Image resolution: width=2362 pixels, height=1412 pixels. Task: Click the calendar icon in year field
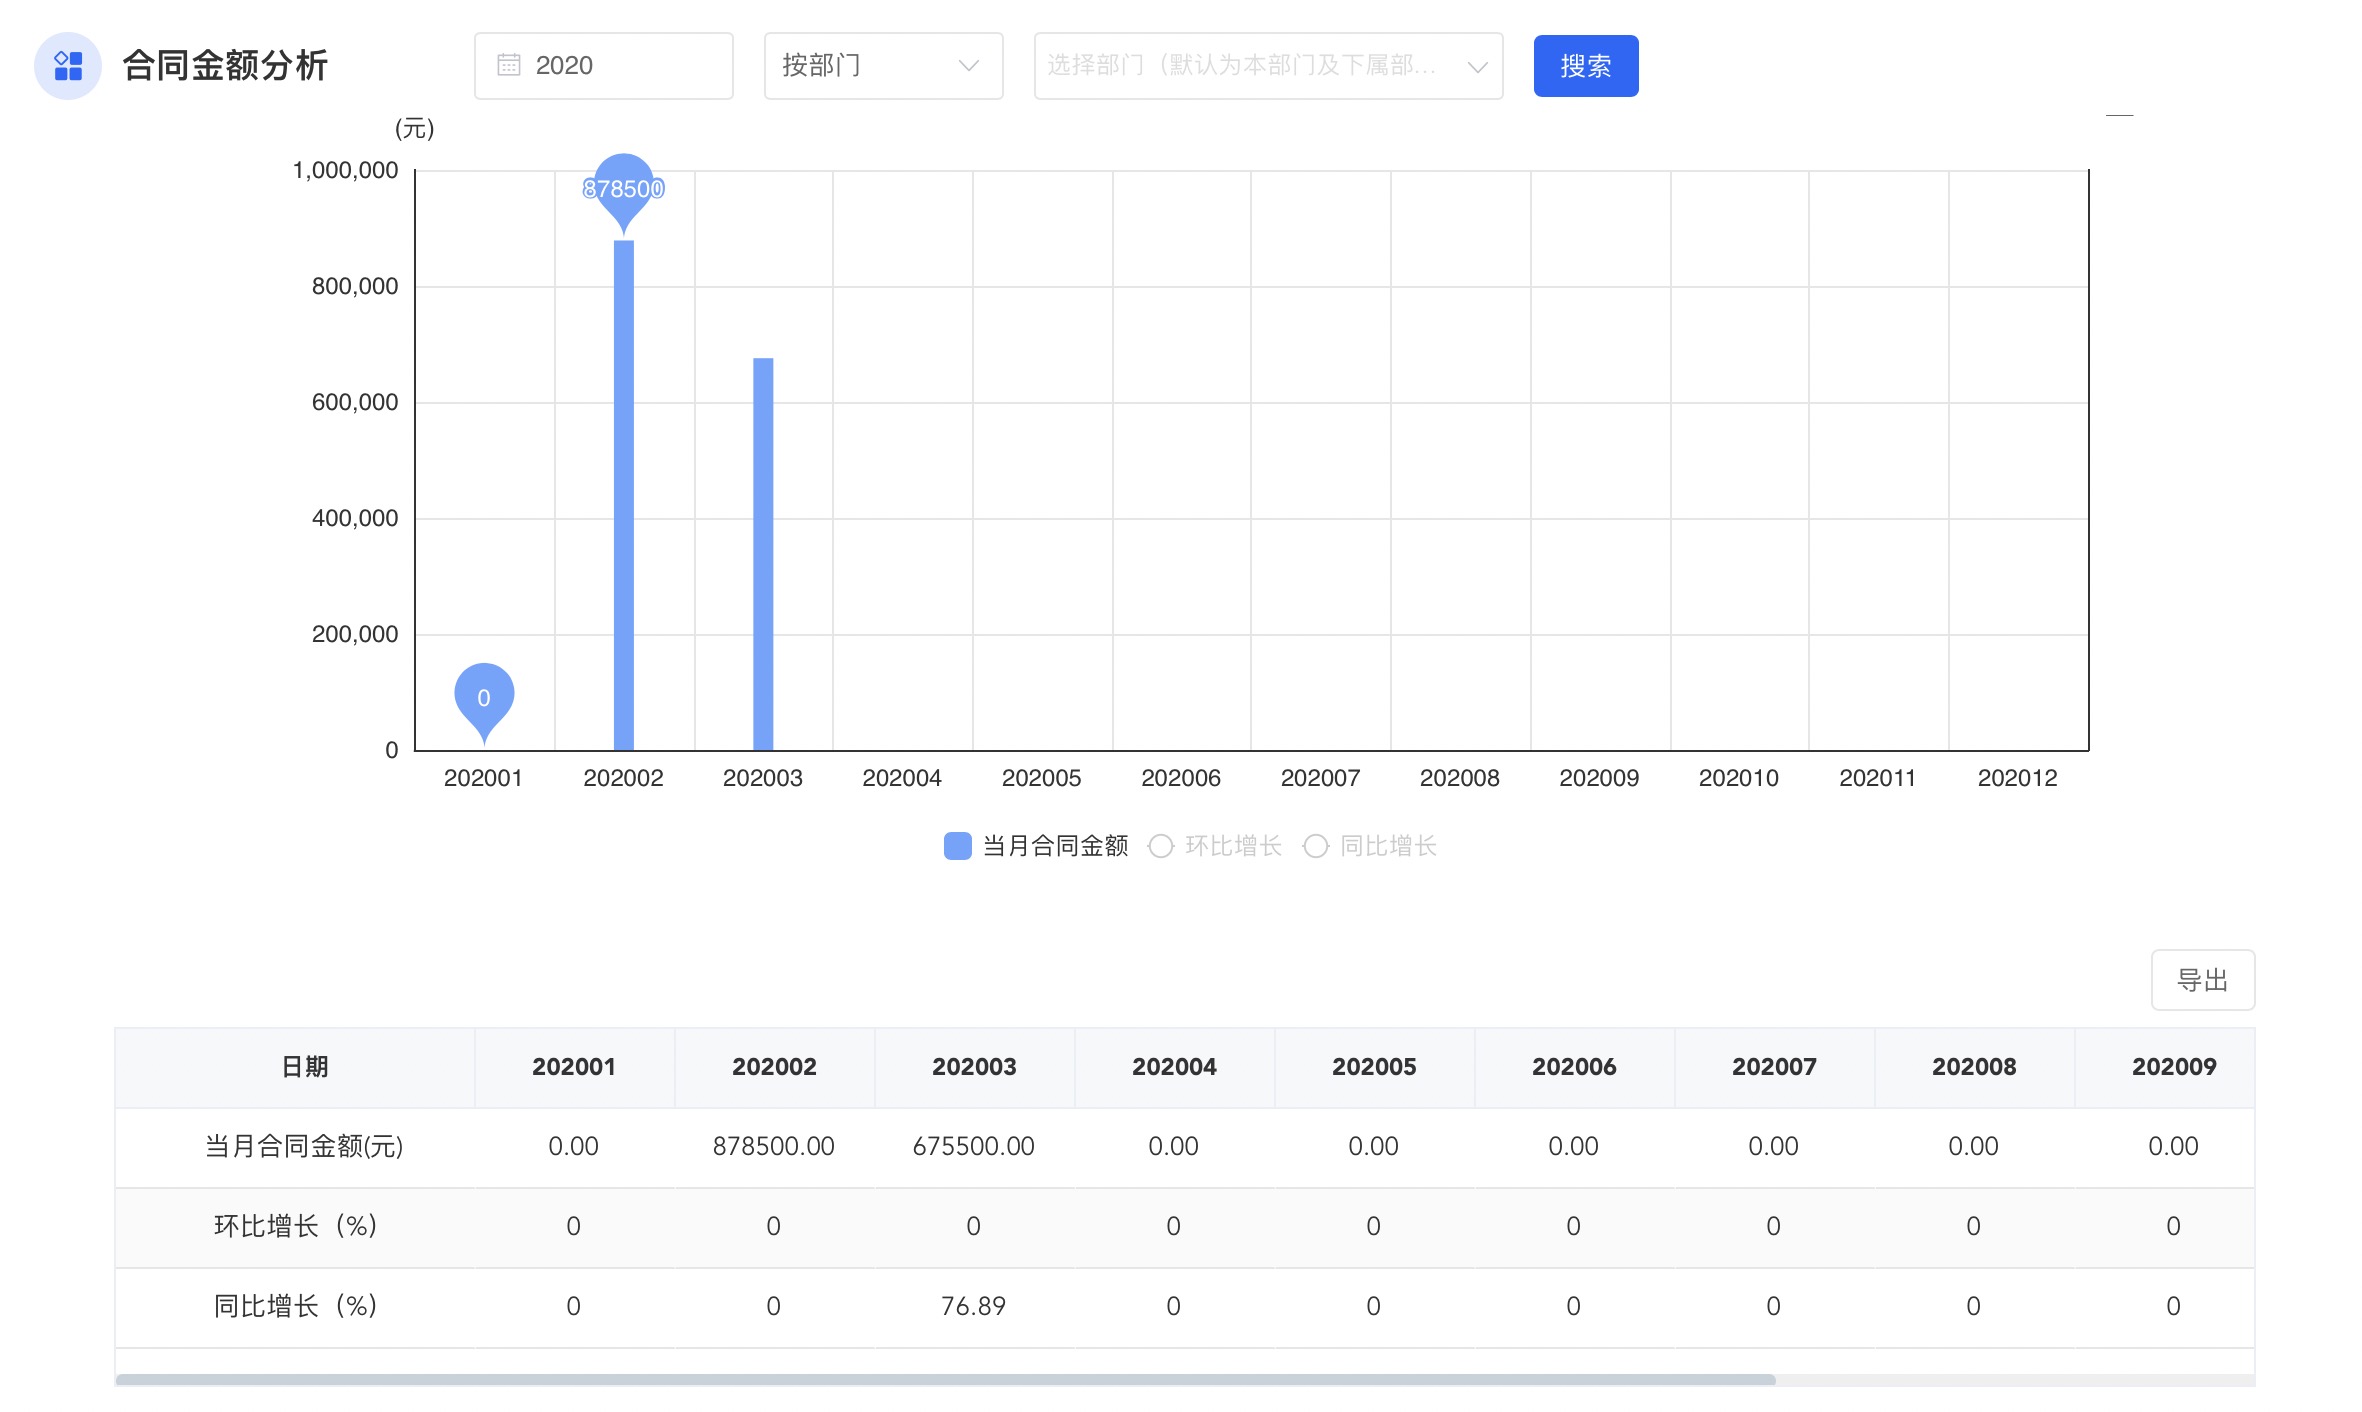(509, 66)
